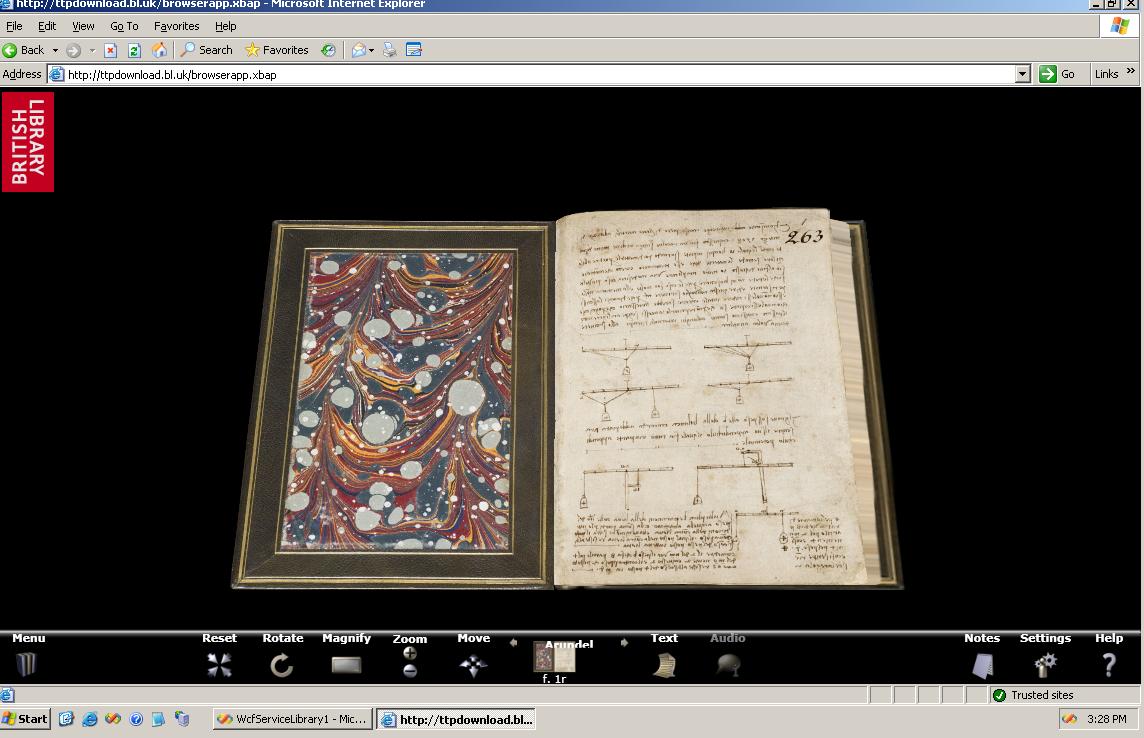Open the File menu

coord(14,26)
